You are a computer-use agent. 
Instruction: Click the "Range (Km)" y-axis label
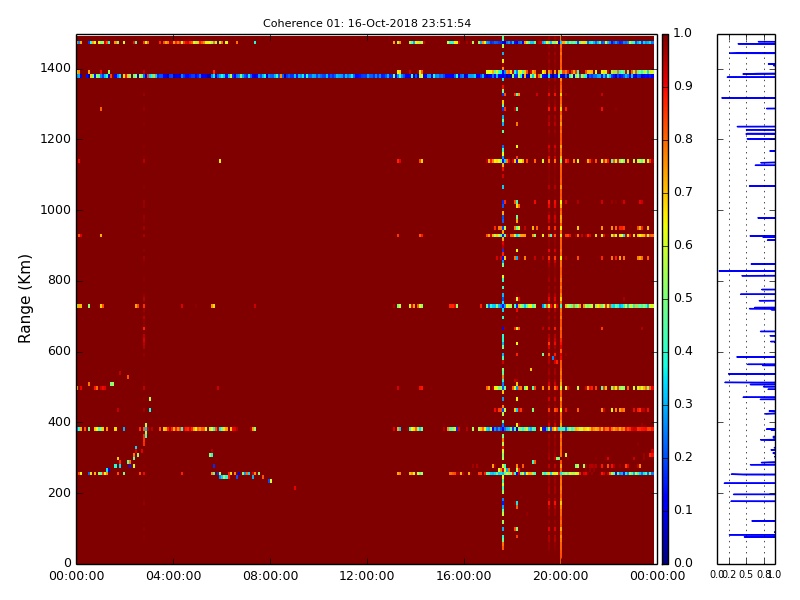tap(24, 298)
